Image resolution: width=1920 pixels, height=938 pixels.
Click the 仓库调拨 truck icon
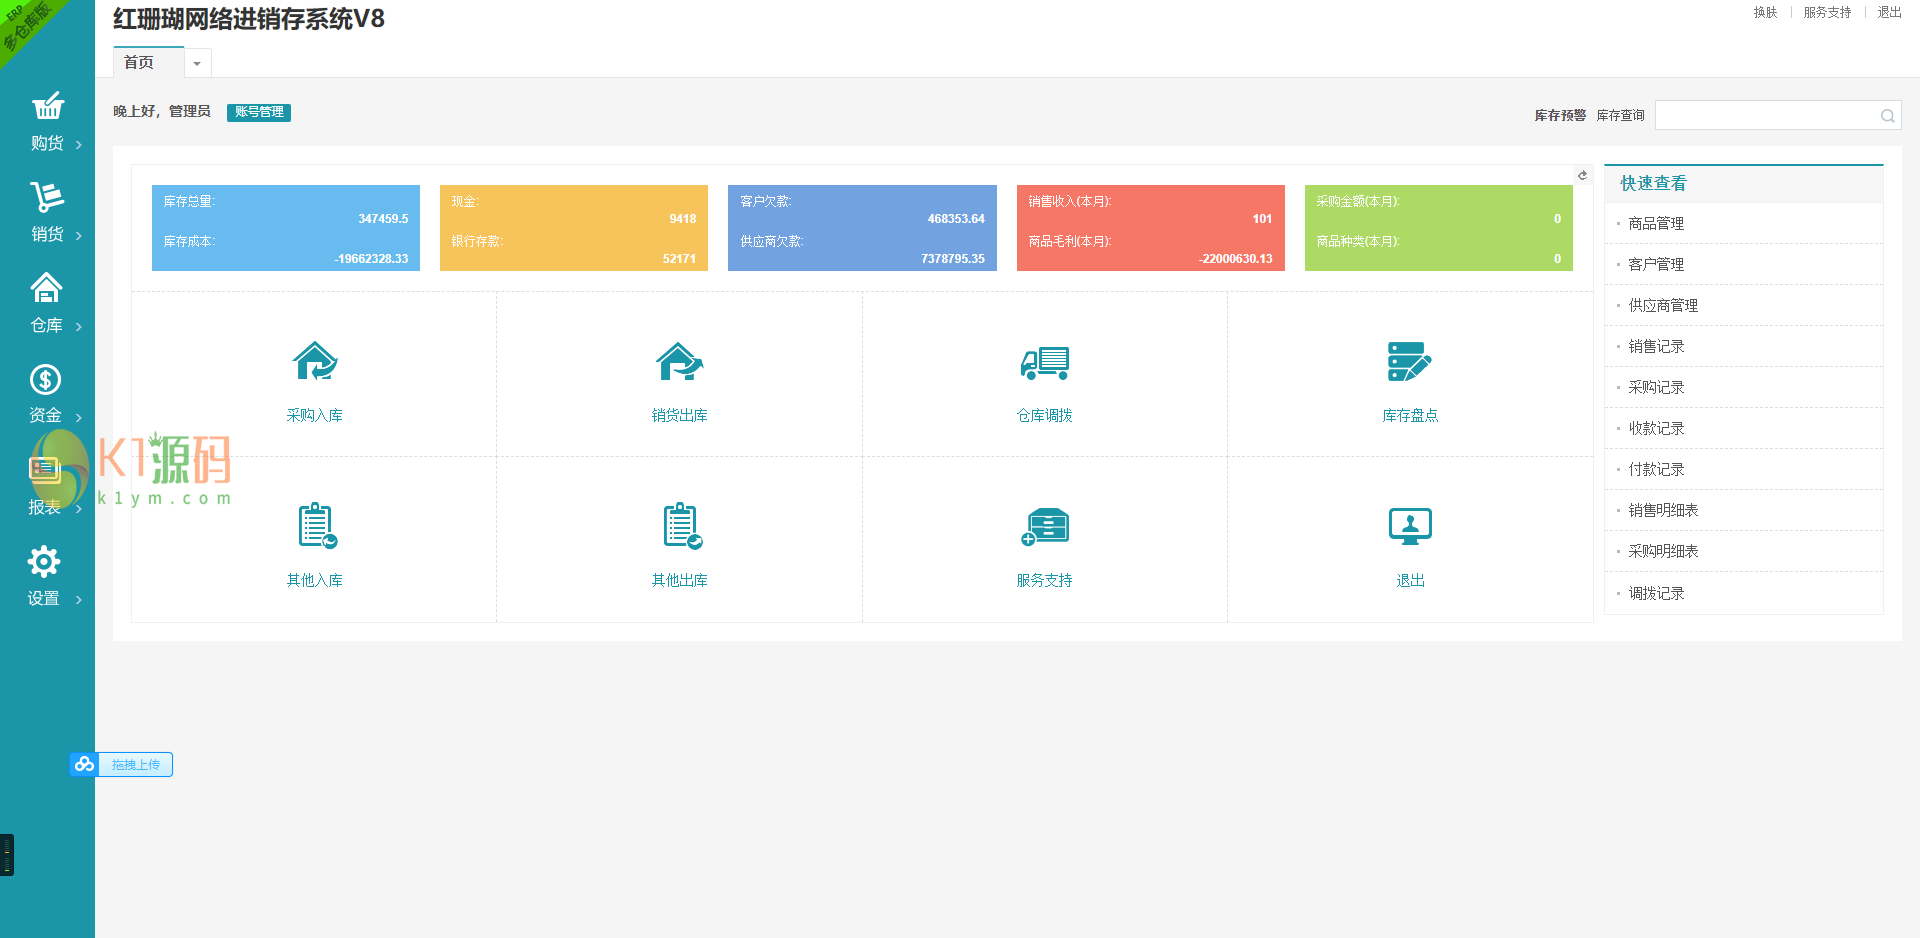[1045, 362]
